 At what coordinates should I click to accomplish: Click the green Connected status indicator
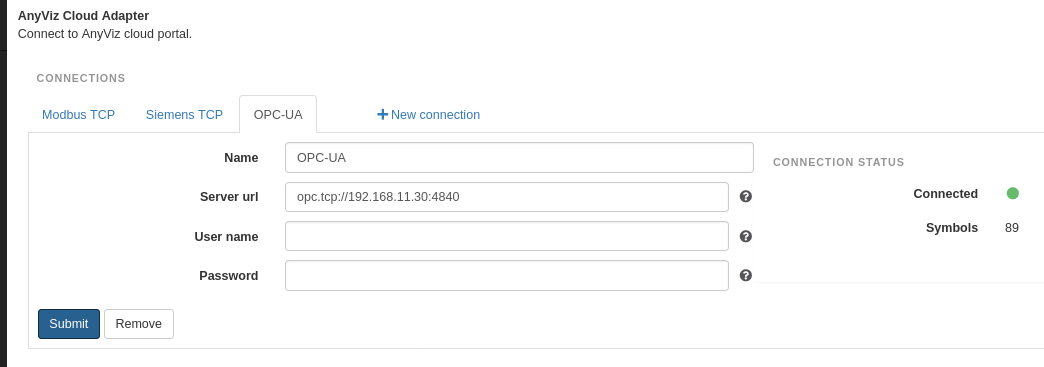pyautogui.click(x=1012, y=194)
